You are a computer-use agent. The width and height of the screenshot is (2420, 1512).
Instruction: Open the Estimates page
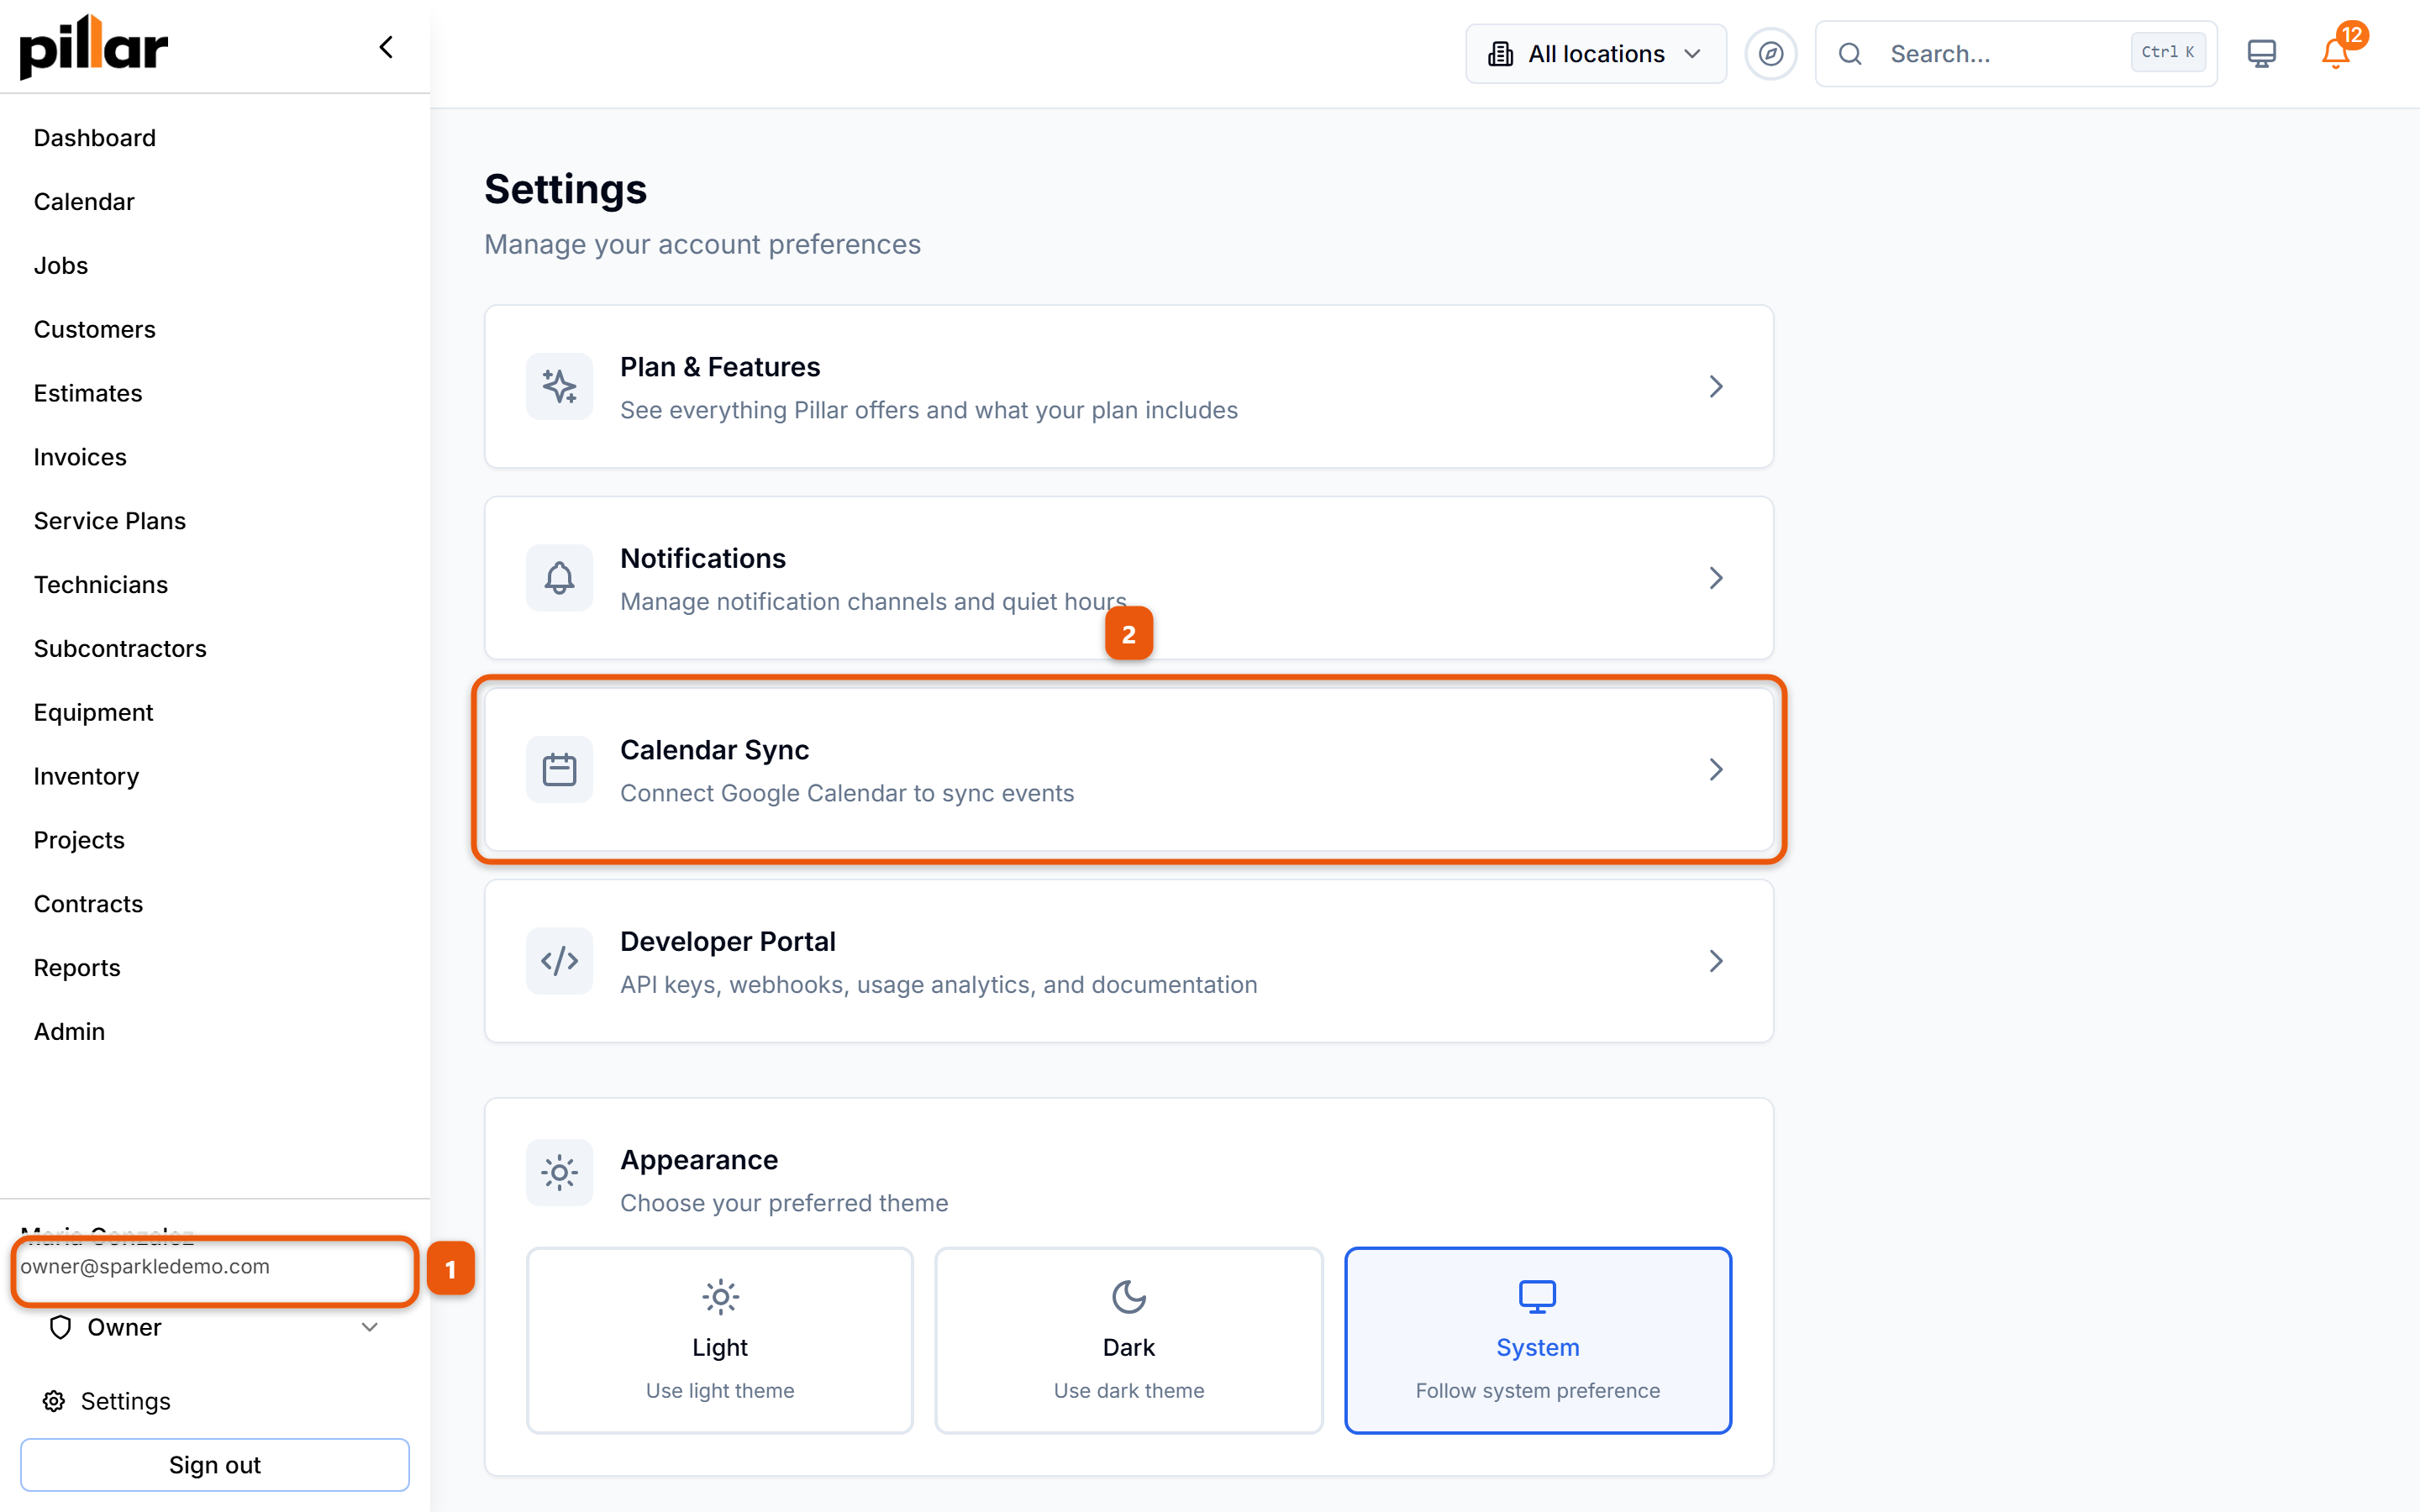pos(88,393)
